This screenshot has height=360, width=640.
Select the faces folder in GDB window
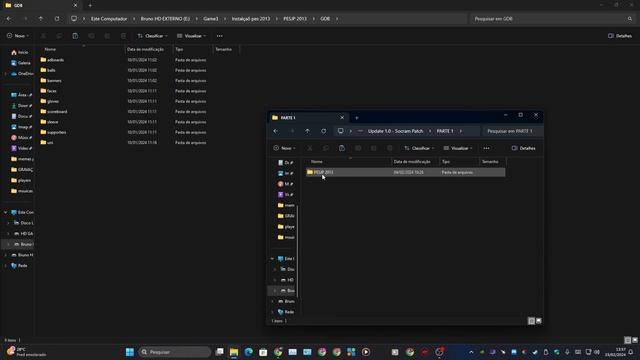tap(51, 91)
